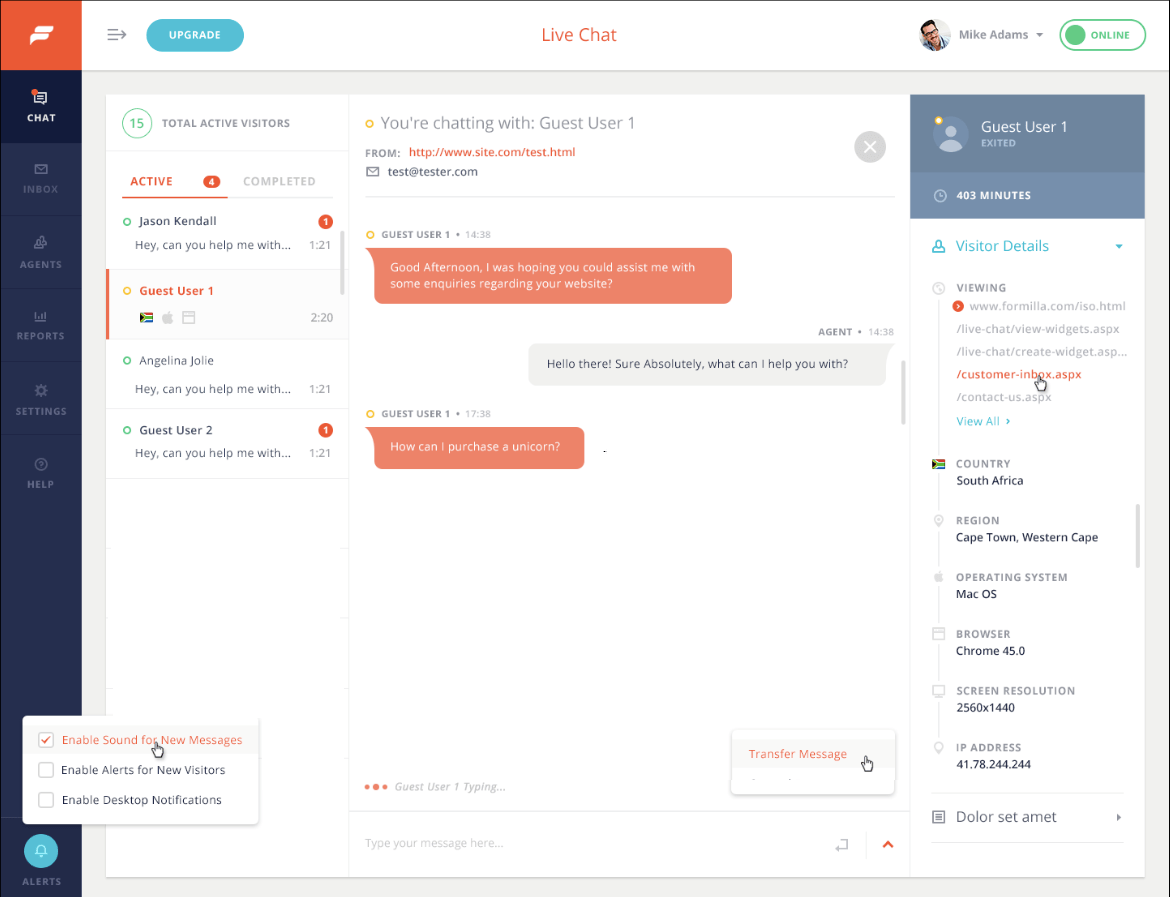The image size is (1170, 897).
Task: Click the Country flag icon in details
Action: point(939,464)
